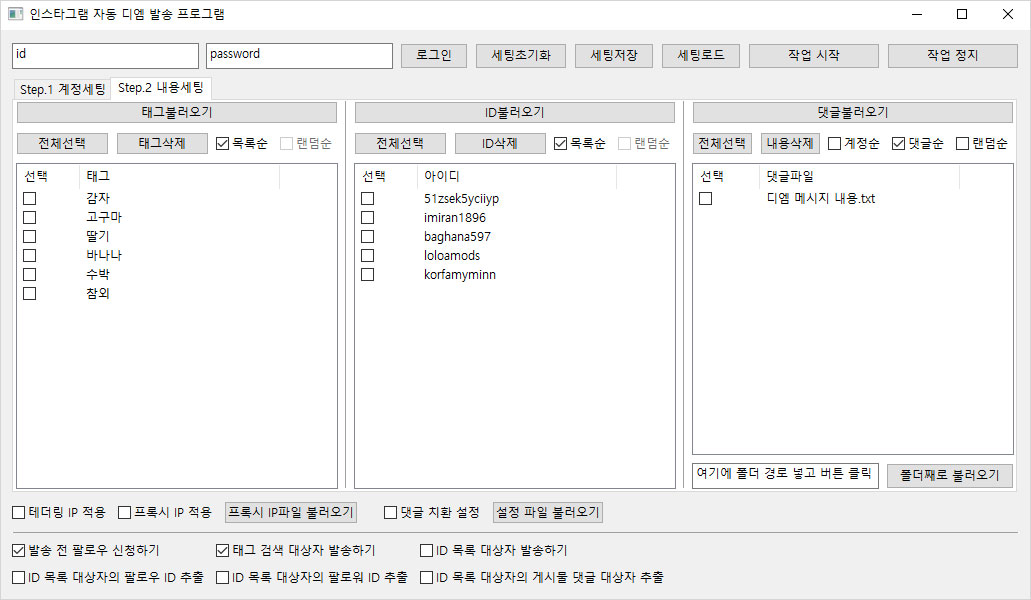The height and width of the screenshot is (600, 1031).
Task: Click the 세팅로드 button
Action: coord(701,56)
